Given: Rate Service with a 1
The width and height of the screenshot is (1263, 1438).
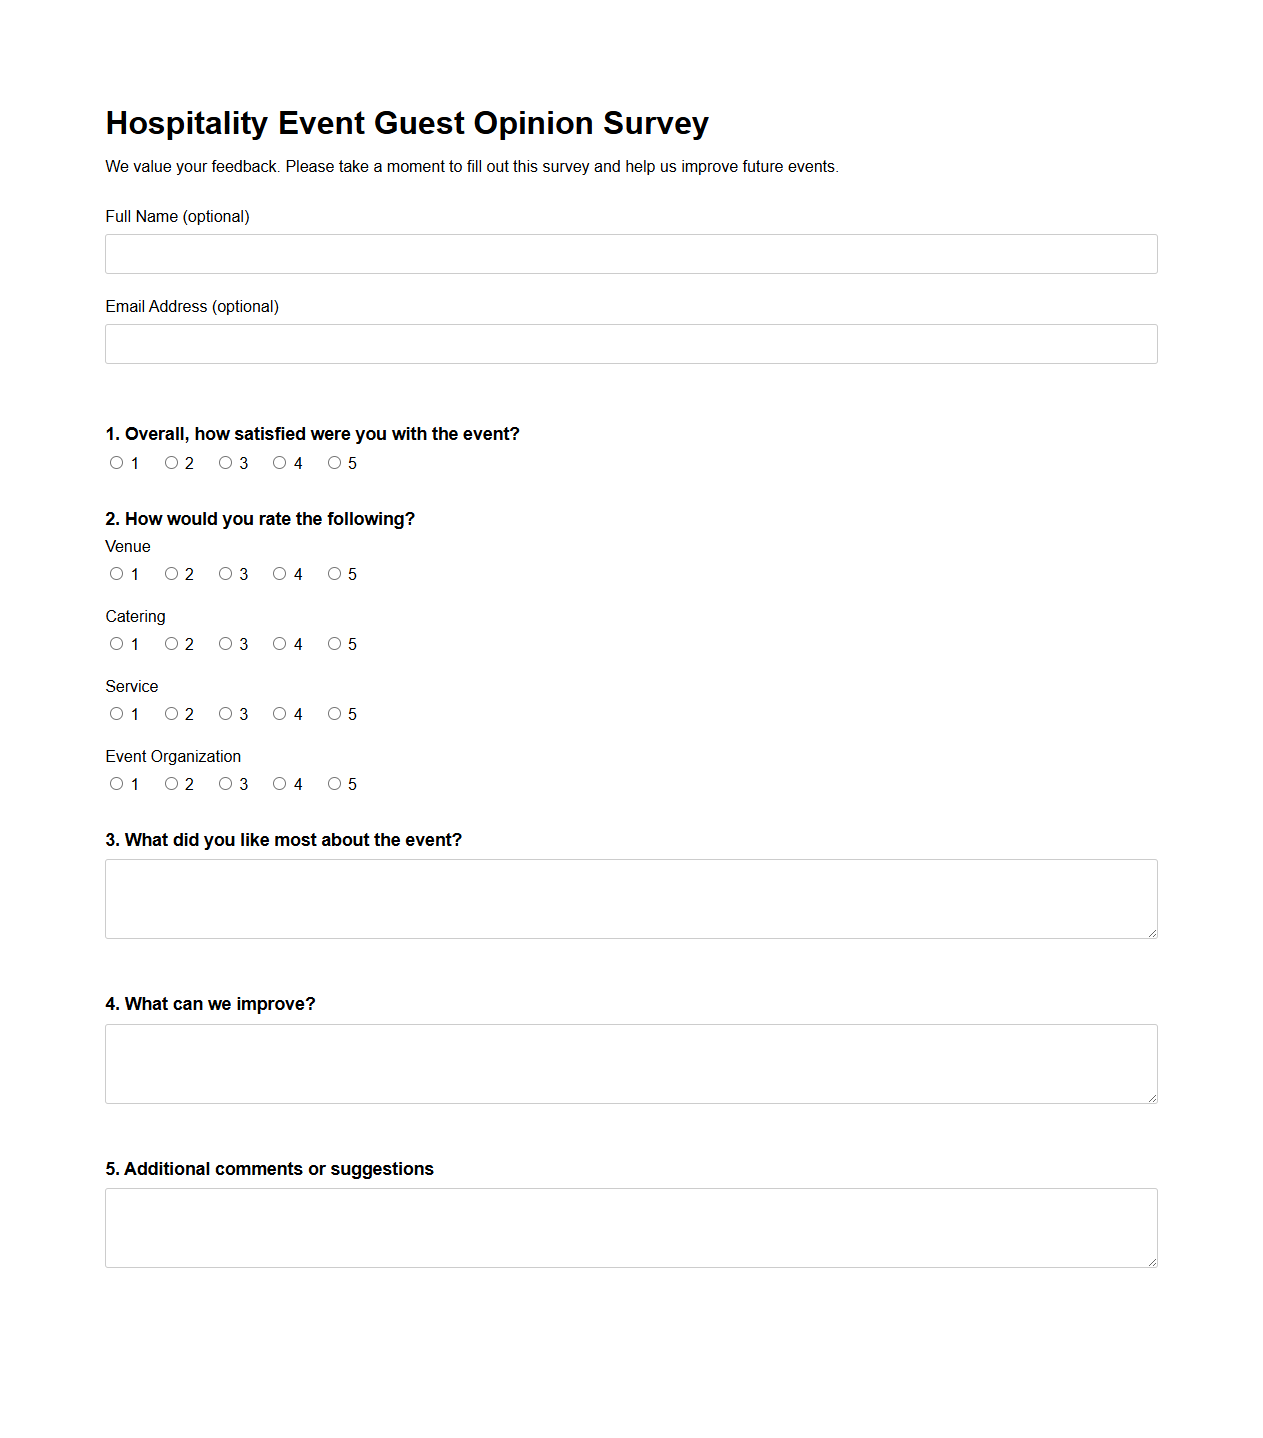Looking at the screenshot, I should (116, 714).
